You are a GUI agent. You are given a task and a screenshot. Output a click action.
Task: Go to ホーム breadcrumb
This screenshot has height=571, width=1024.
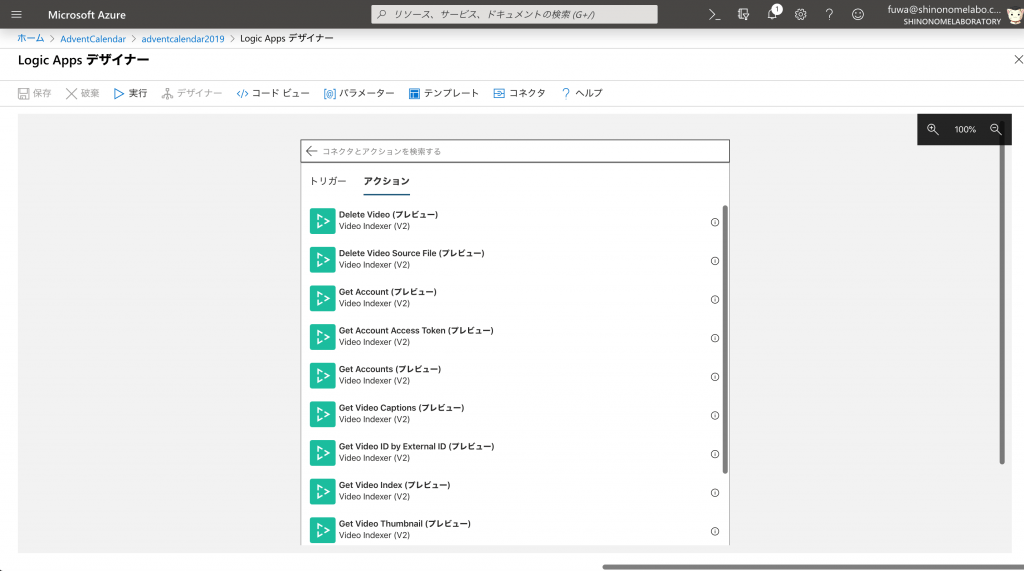coord(31,39)
